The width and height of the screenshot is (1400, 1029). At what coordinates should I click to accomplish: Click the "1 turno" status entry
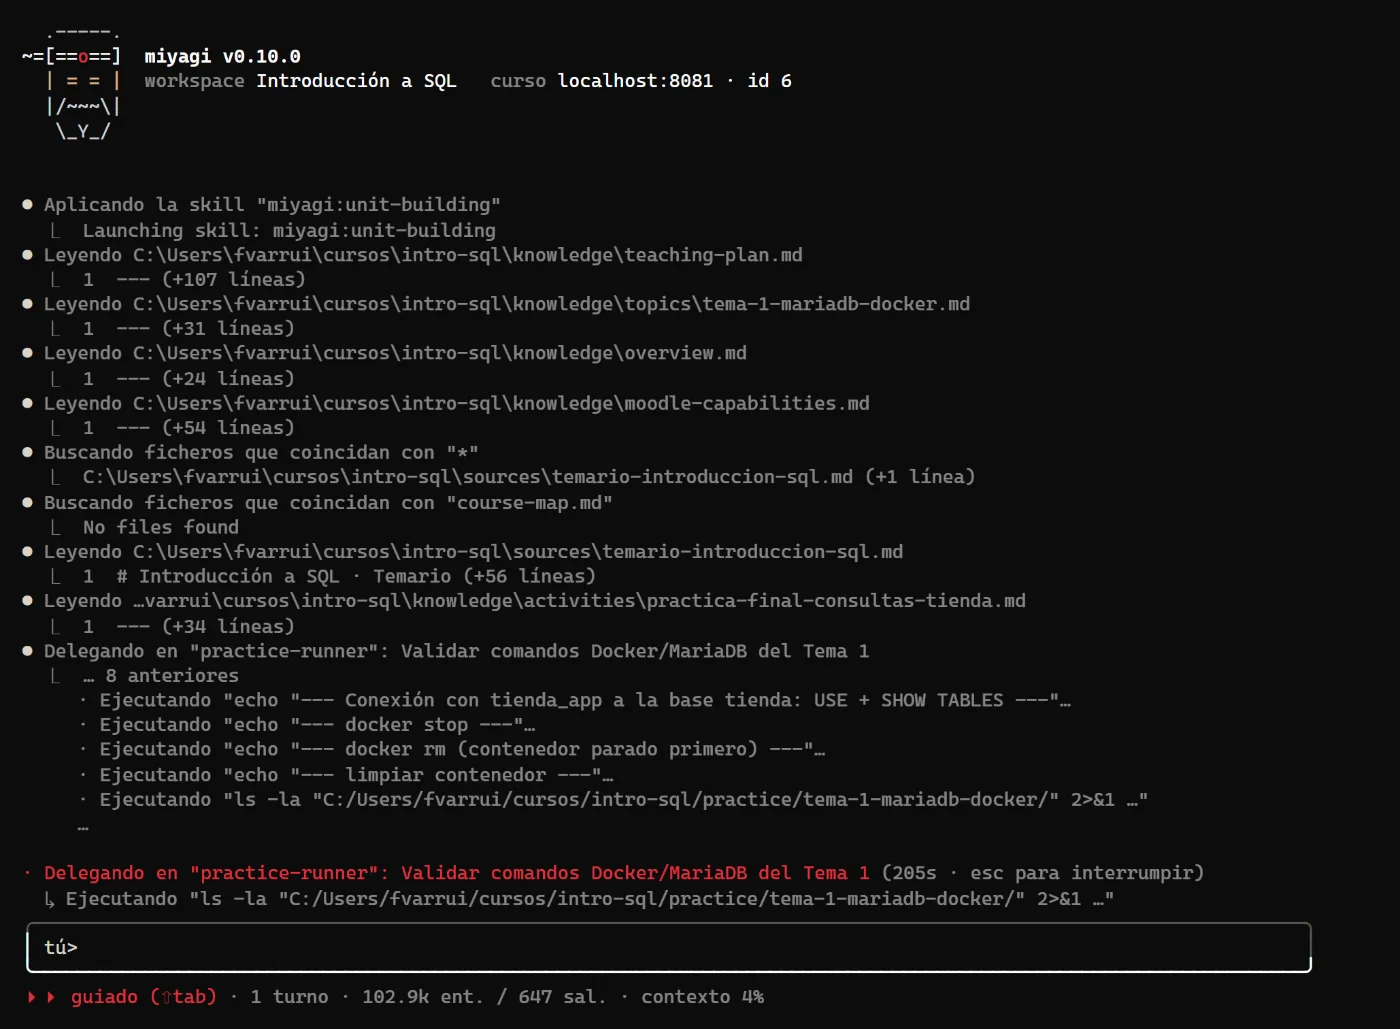(x=289, y=997)
